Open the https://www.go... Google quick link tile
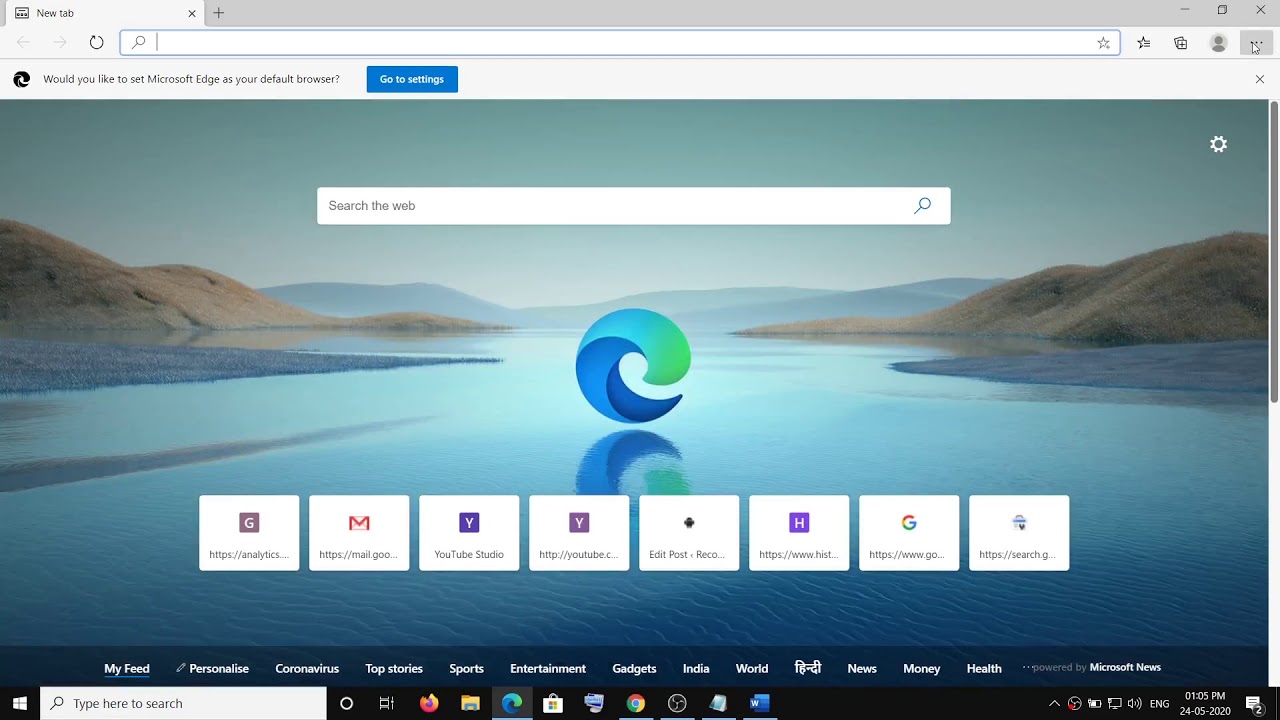Viewport: 1280px width, 720px height. [909, 533]
